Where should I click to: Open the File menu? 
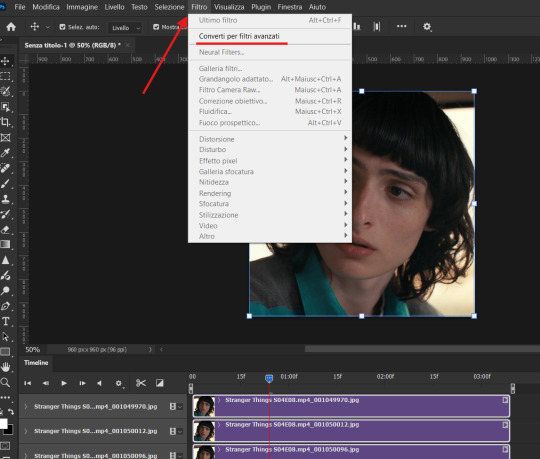20,7
